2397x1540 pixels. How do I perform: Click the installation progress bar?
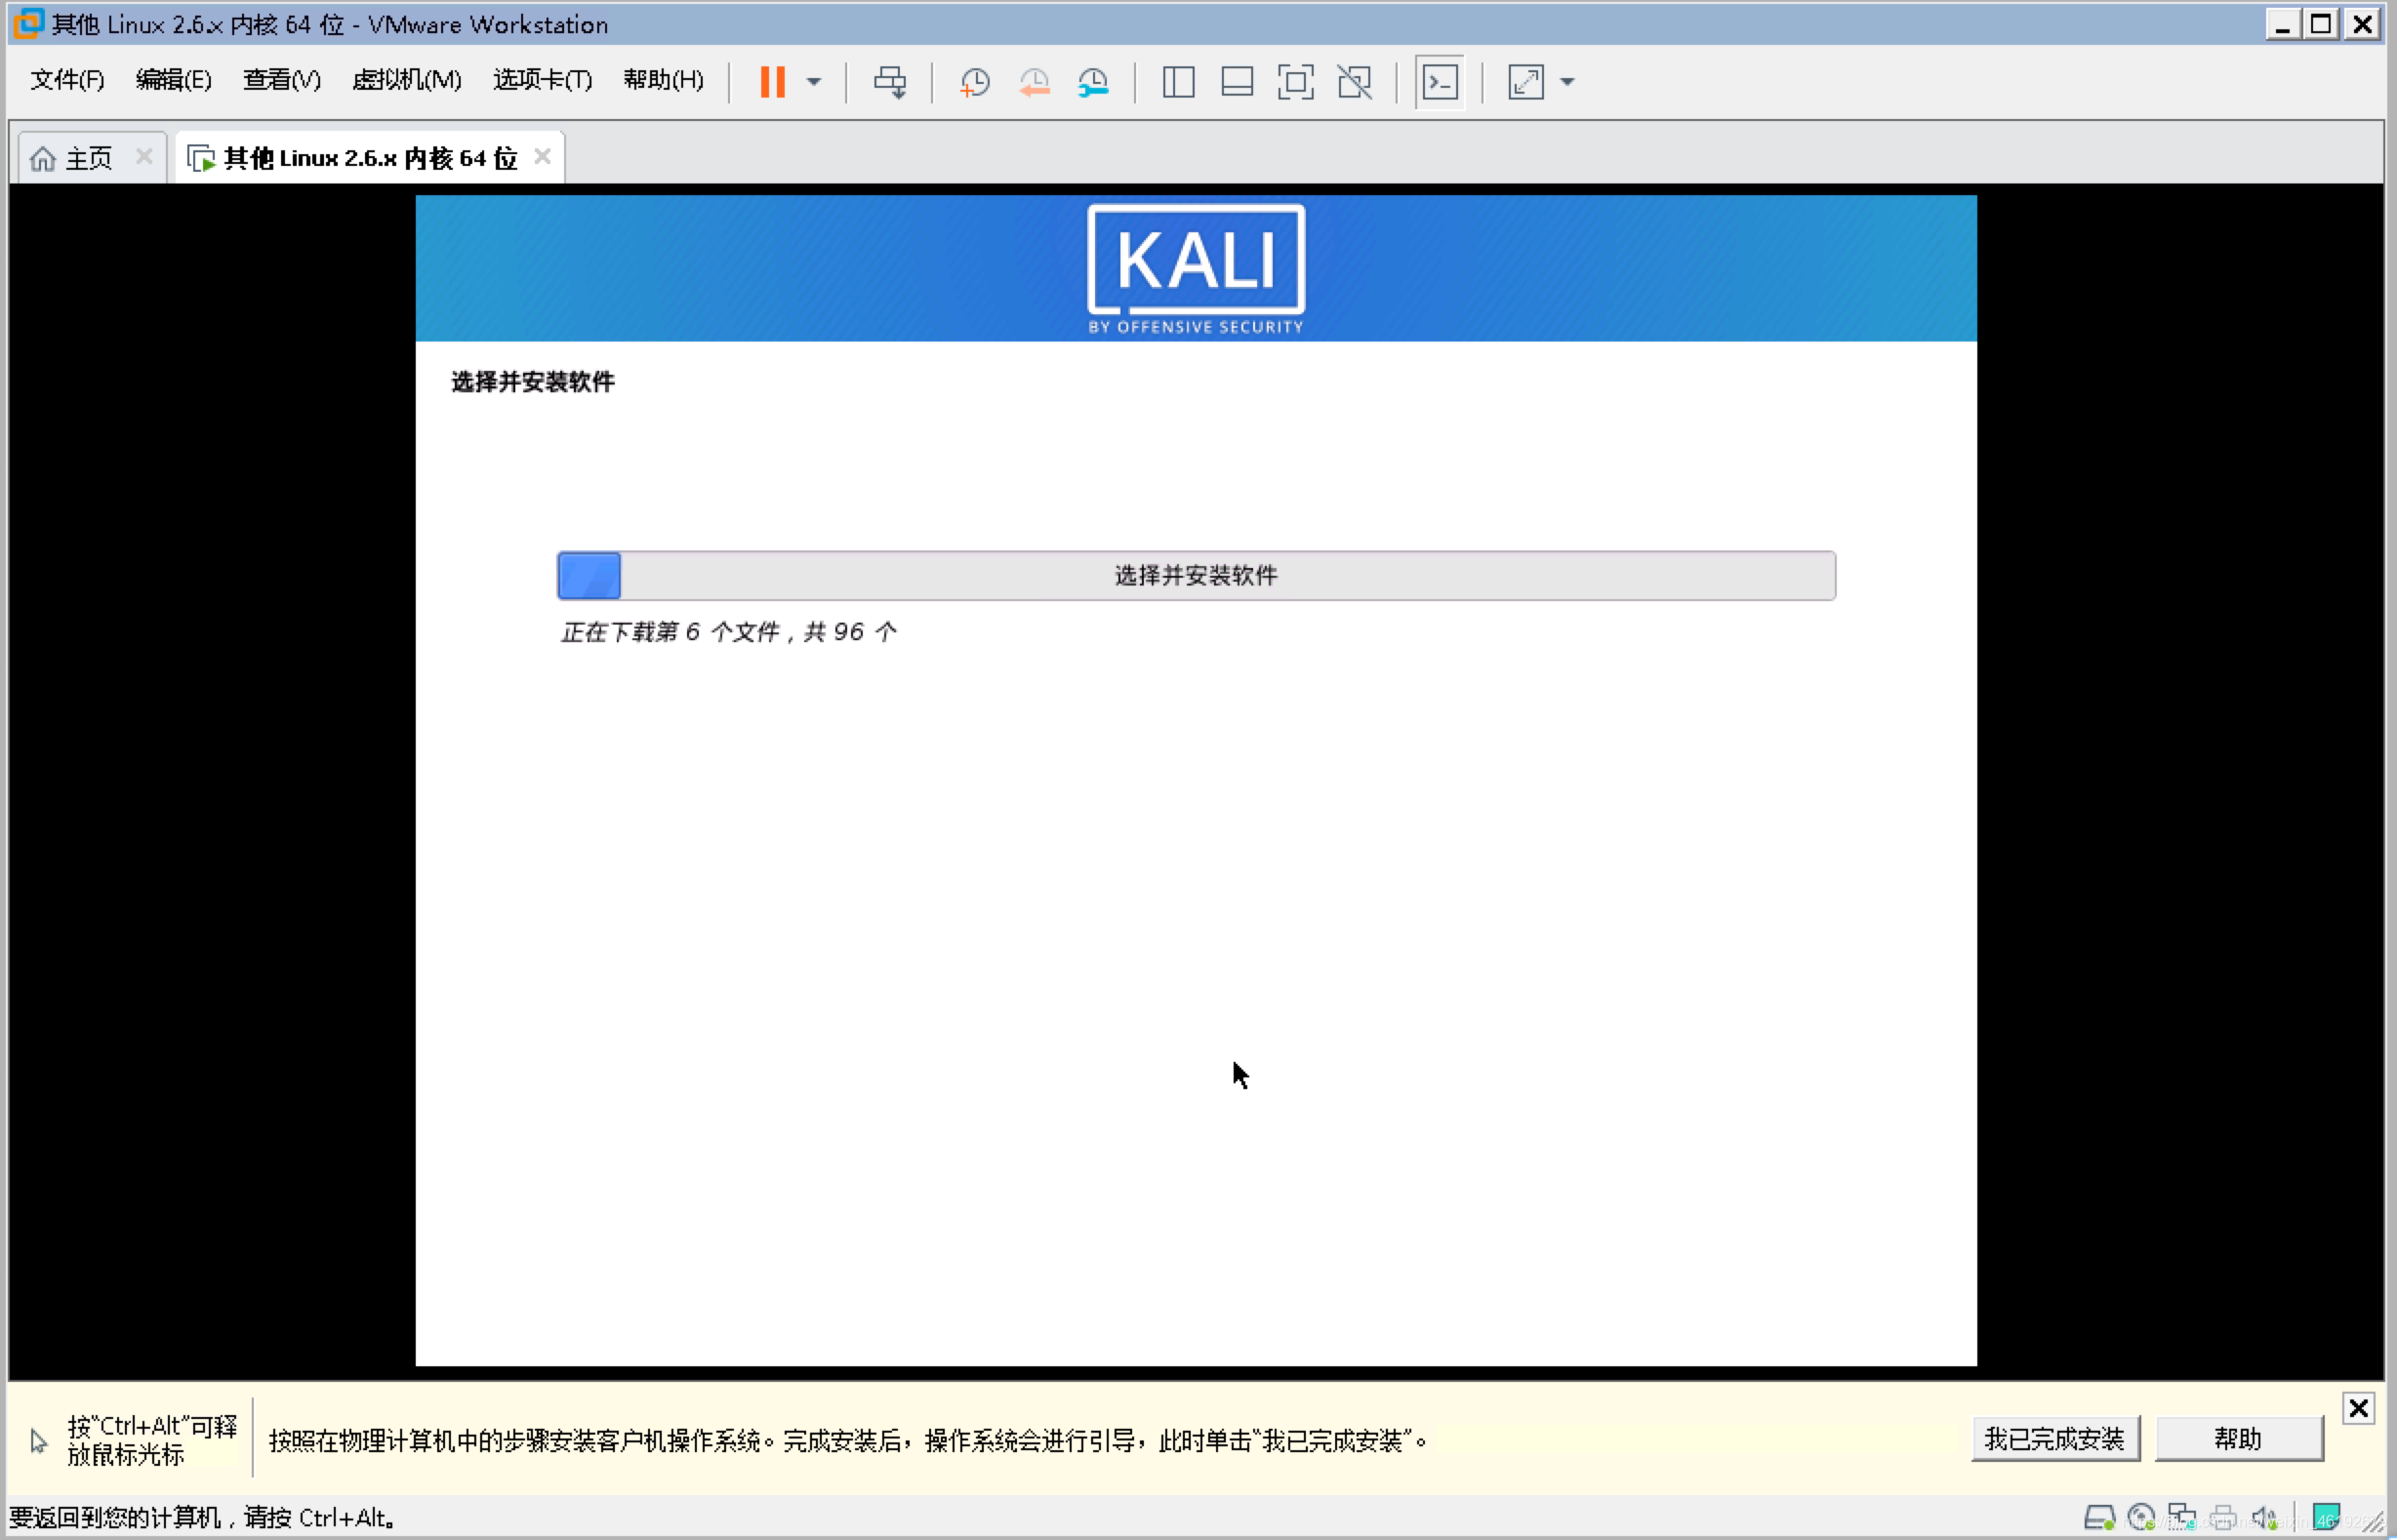click(x=1195, y=575)
